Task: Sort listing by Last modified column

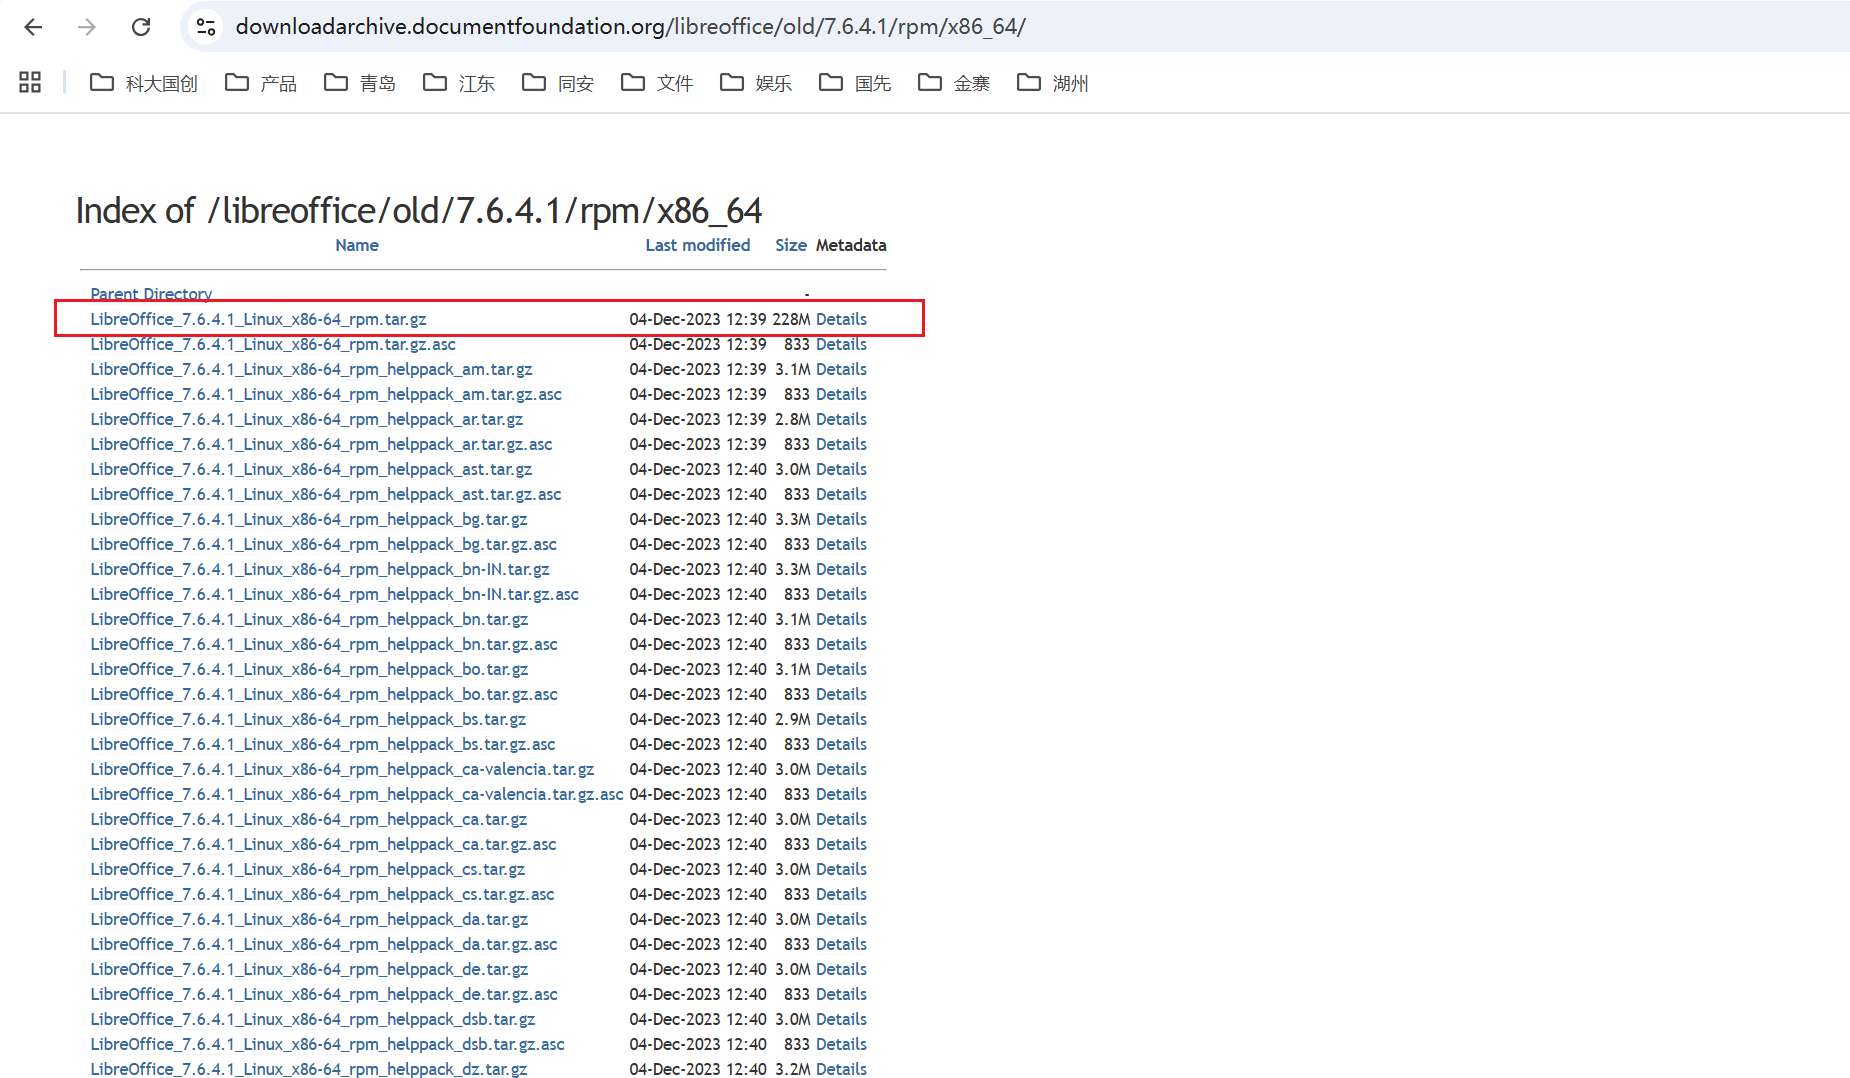Action: coord(698,245)
